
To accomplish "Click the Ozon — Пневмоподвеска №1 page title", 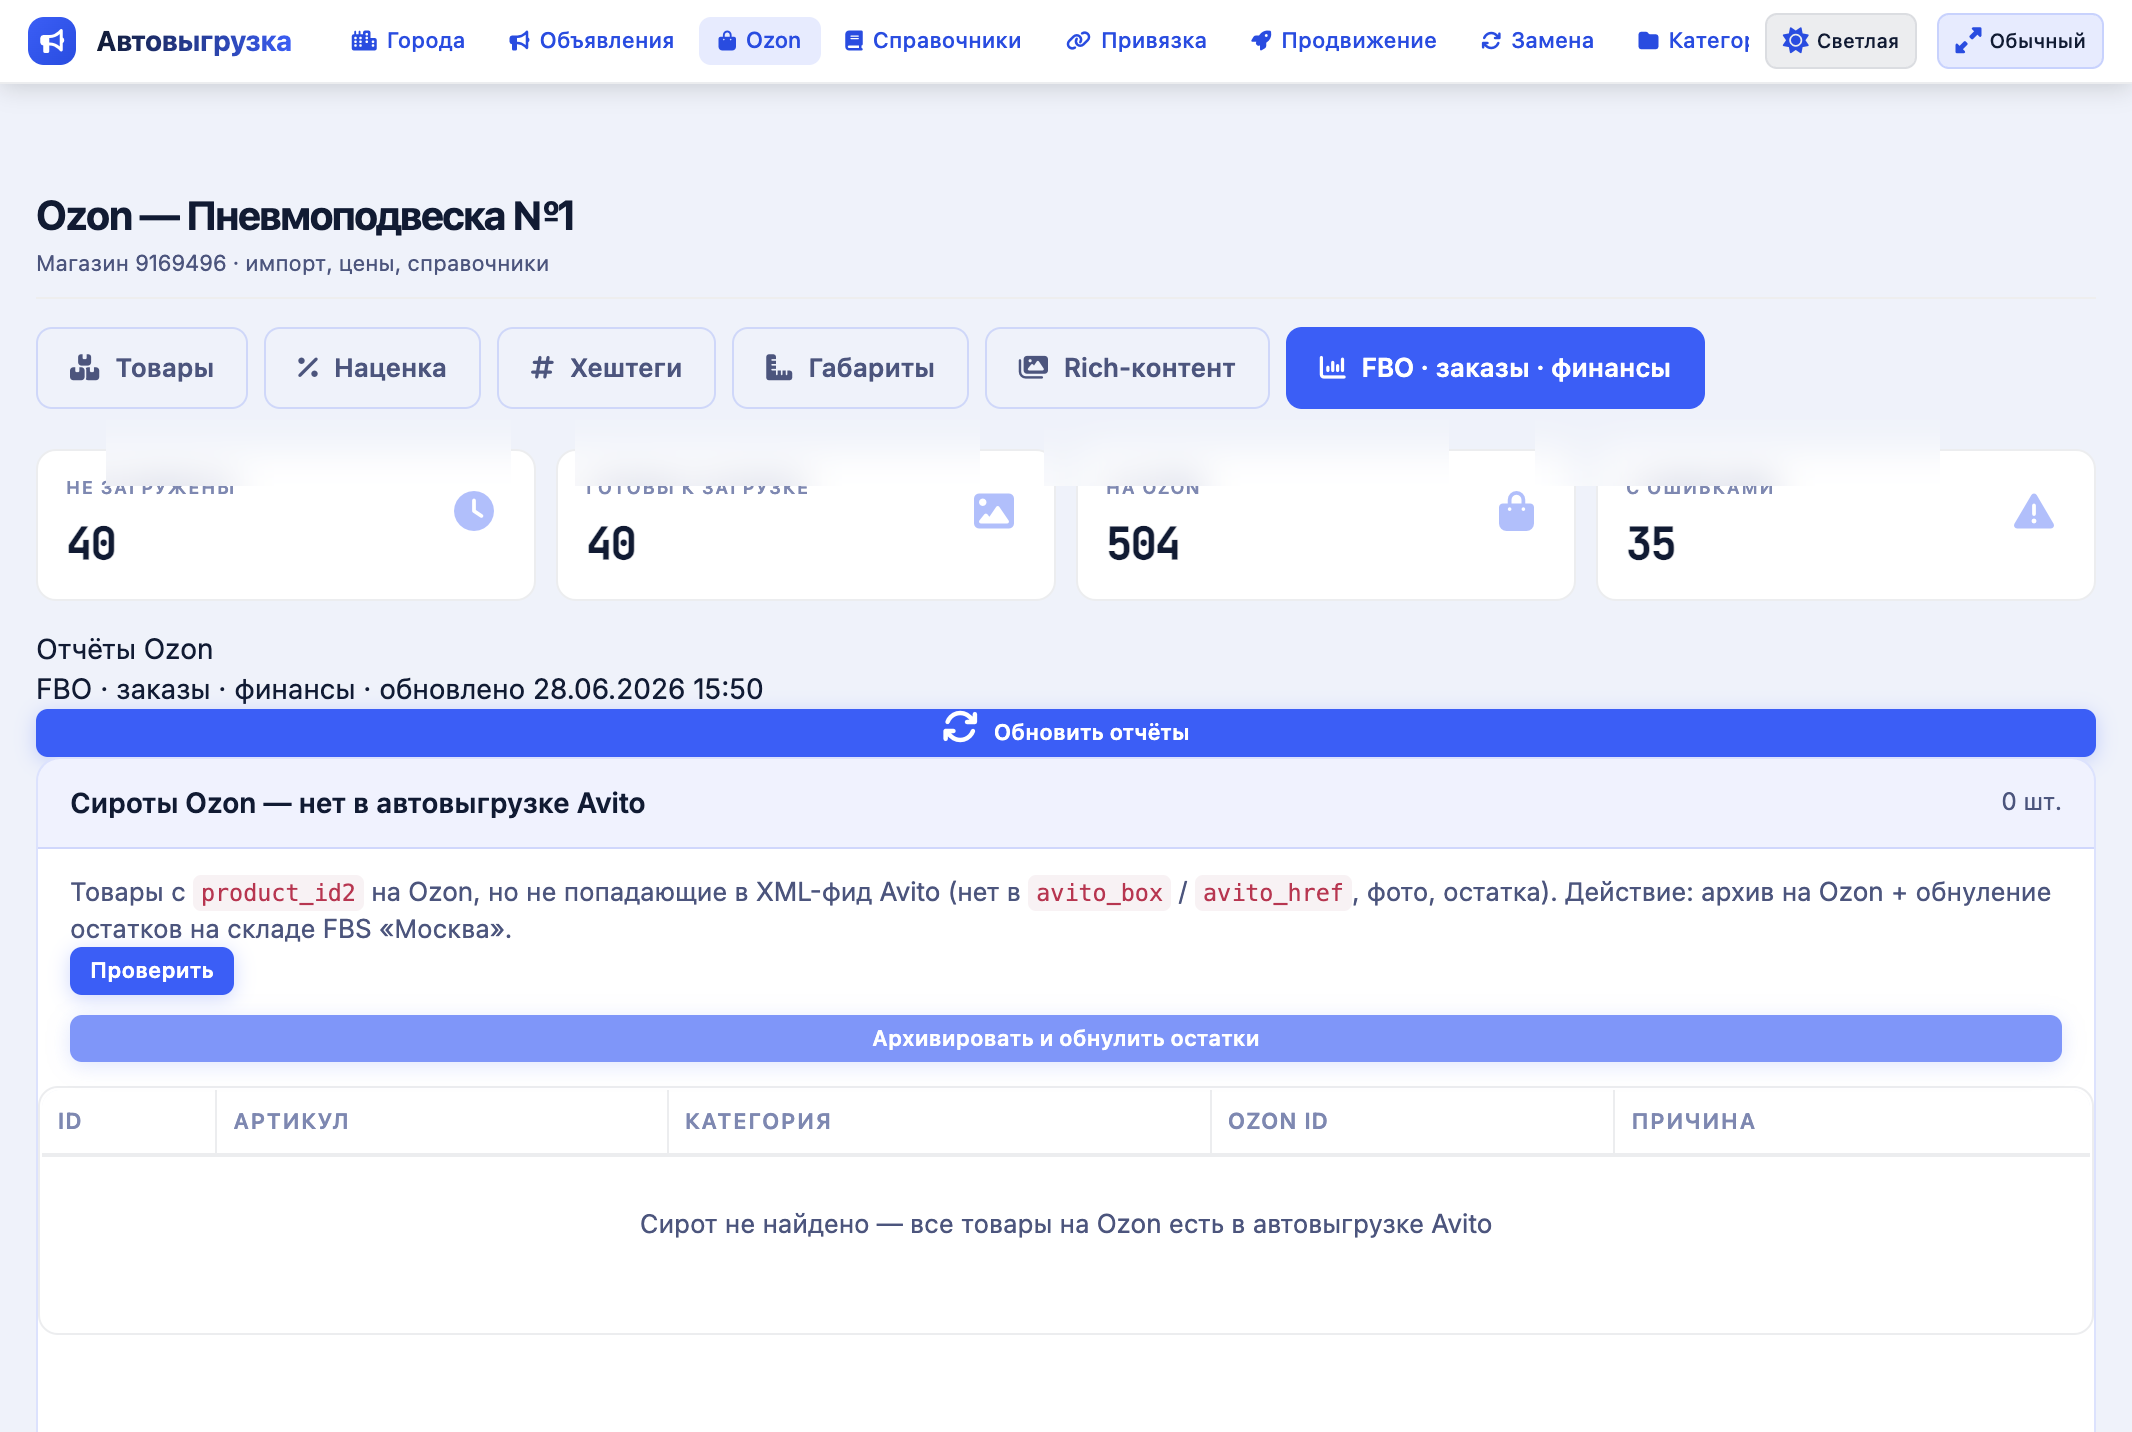I will pos(305,216).
